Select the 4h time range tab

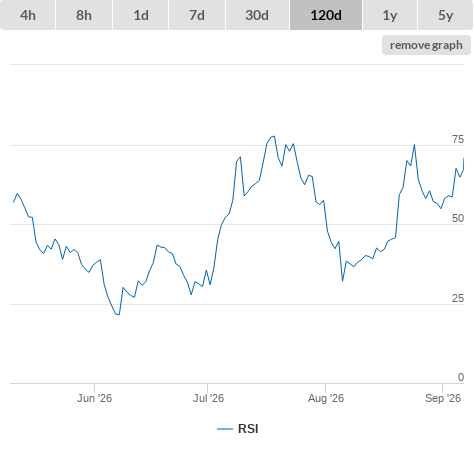pyautogui.click(x=28, y=15)
